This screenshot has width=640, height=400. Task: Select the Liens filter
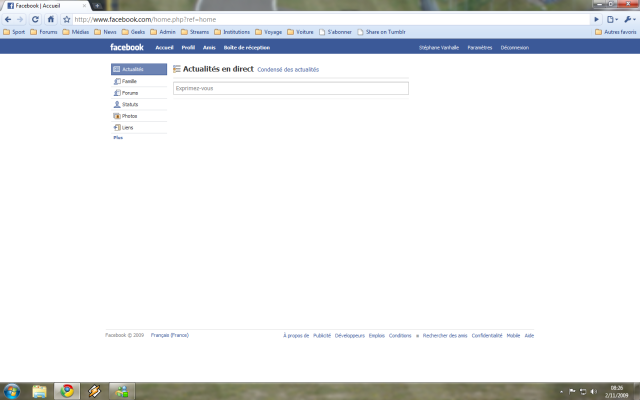click(139, 128)
